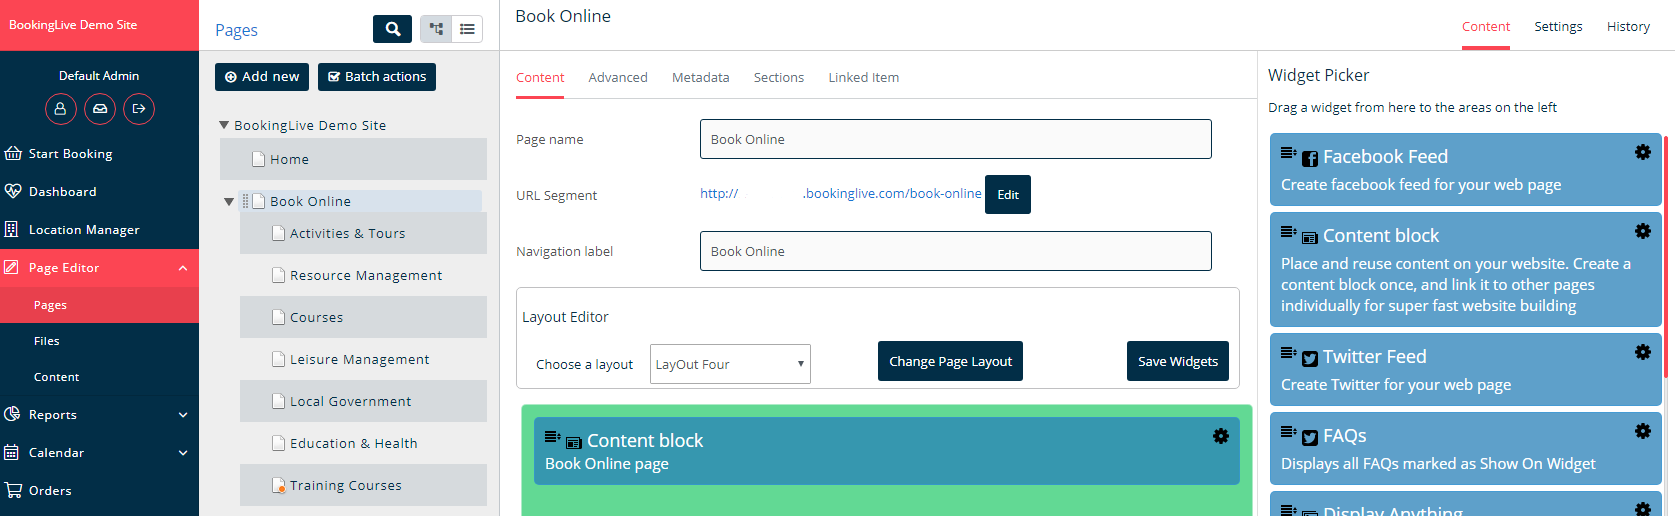Click the Location Manager building icon
The image size is (1675, 516).
point(11,229)
